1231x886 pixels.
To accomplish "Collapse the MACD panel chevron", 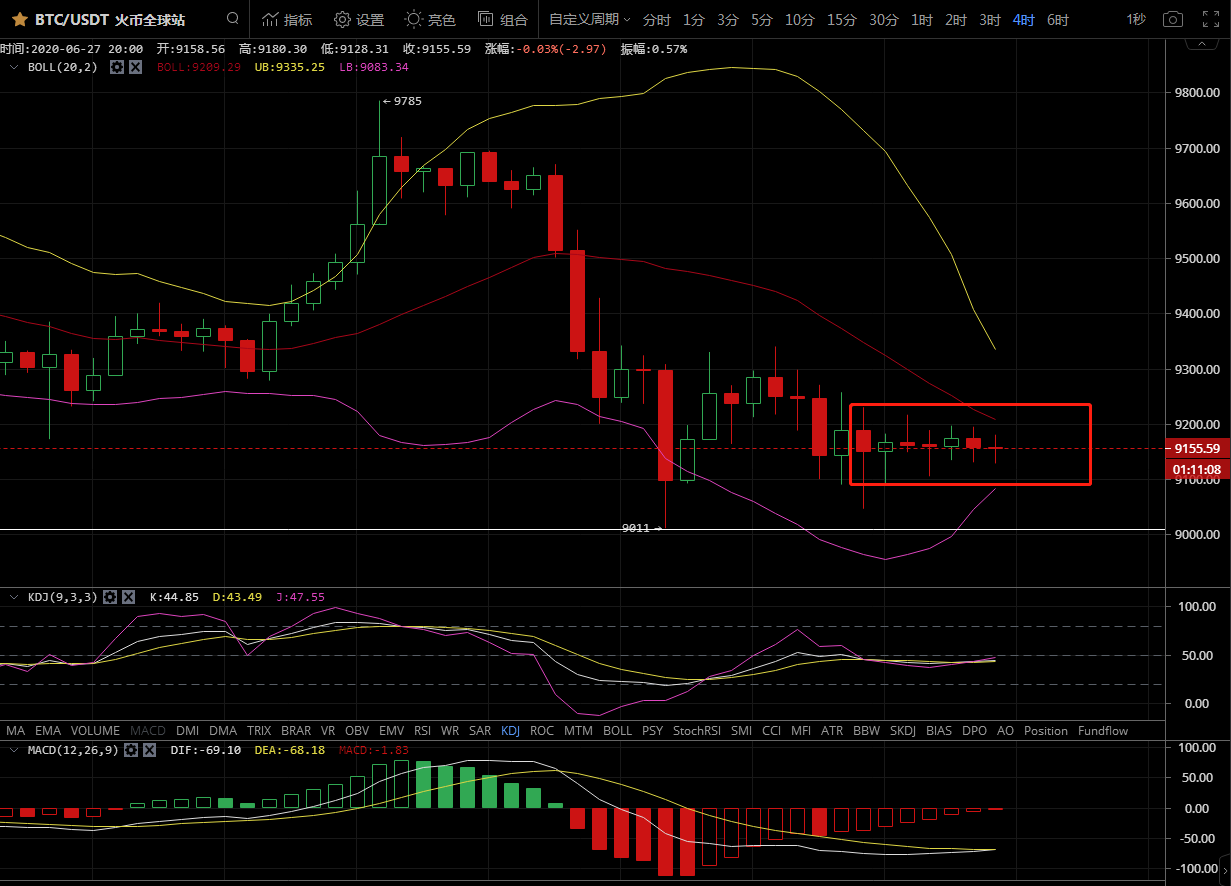I will click(x=13, y=749).
